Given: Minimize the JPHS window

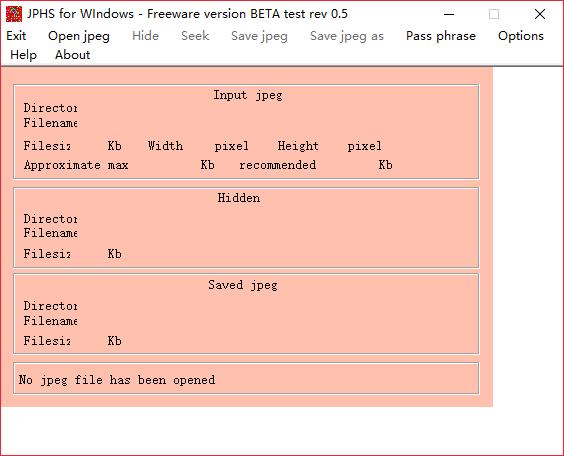Looking at the screenshot, I should point(449,14).
